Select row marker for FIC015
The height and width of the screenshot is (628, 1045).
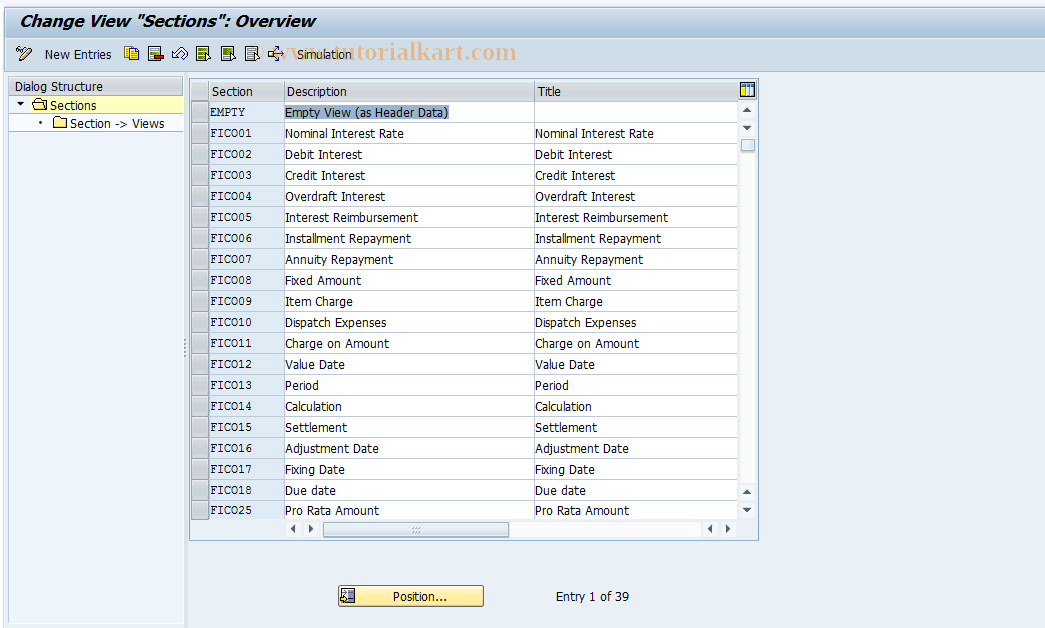[199, 427]
